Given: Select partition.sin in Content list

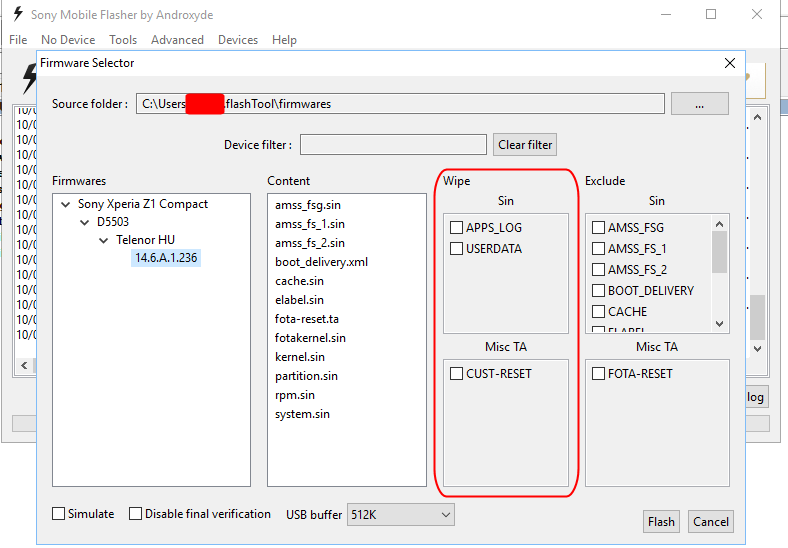Looking at the screenshot, I should tap(306, 376).
